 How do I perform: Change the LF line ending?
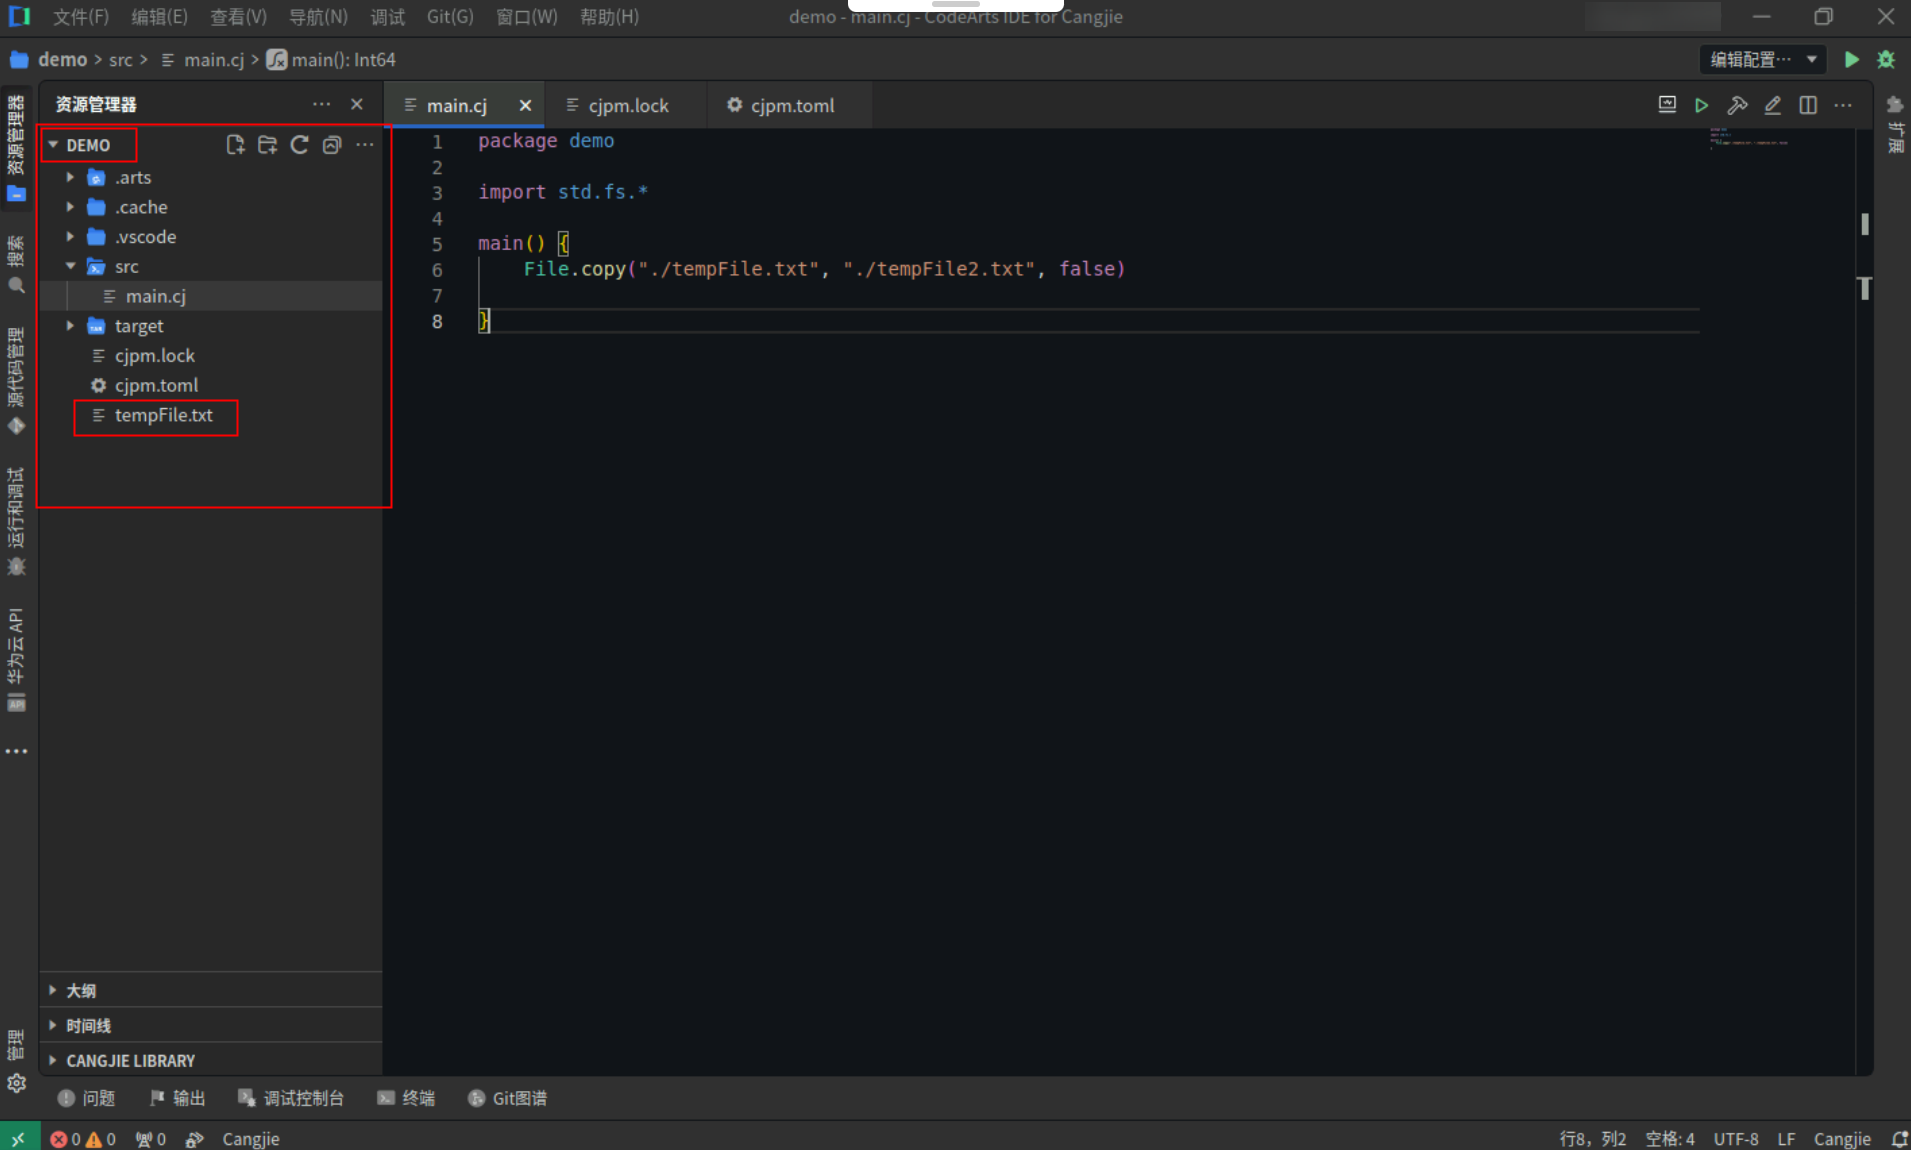(1786, 1139)
